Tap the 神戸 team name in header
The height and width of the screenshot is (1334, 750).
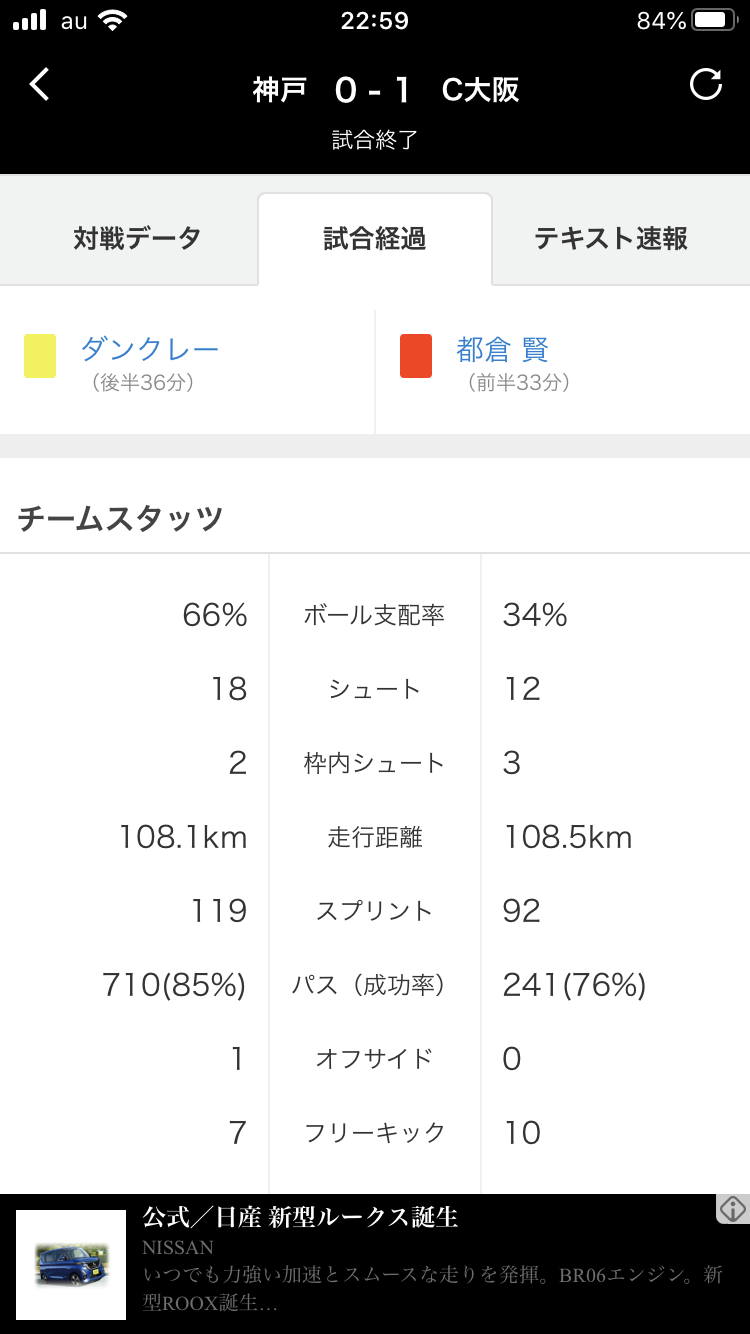(279, 90)
